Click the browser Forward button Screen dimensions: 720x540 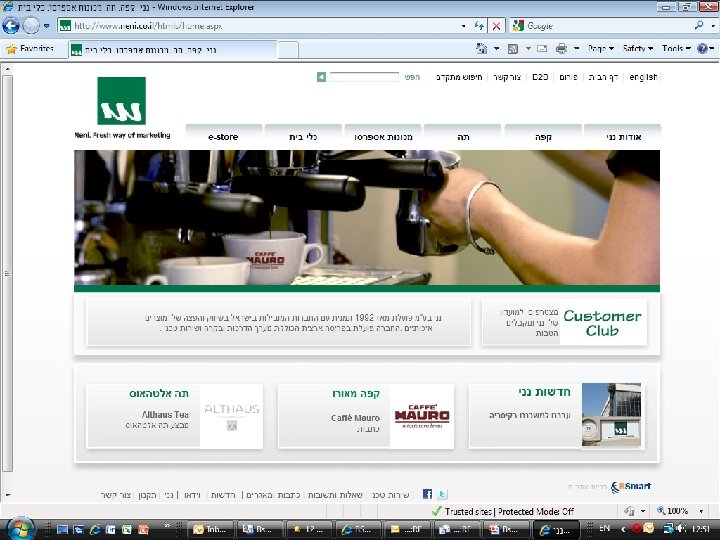pos(31,26)
